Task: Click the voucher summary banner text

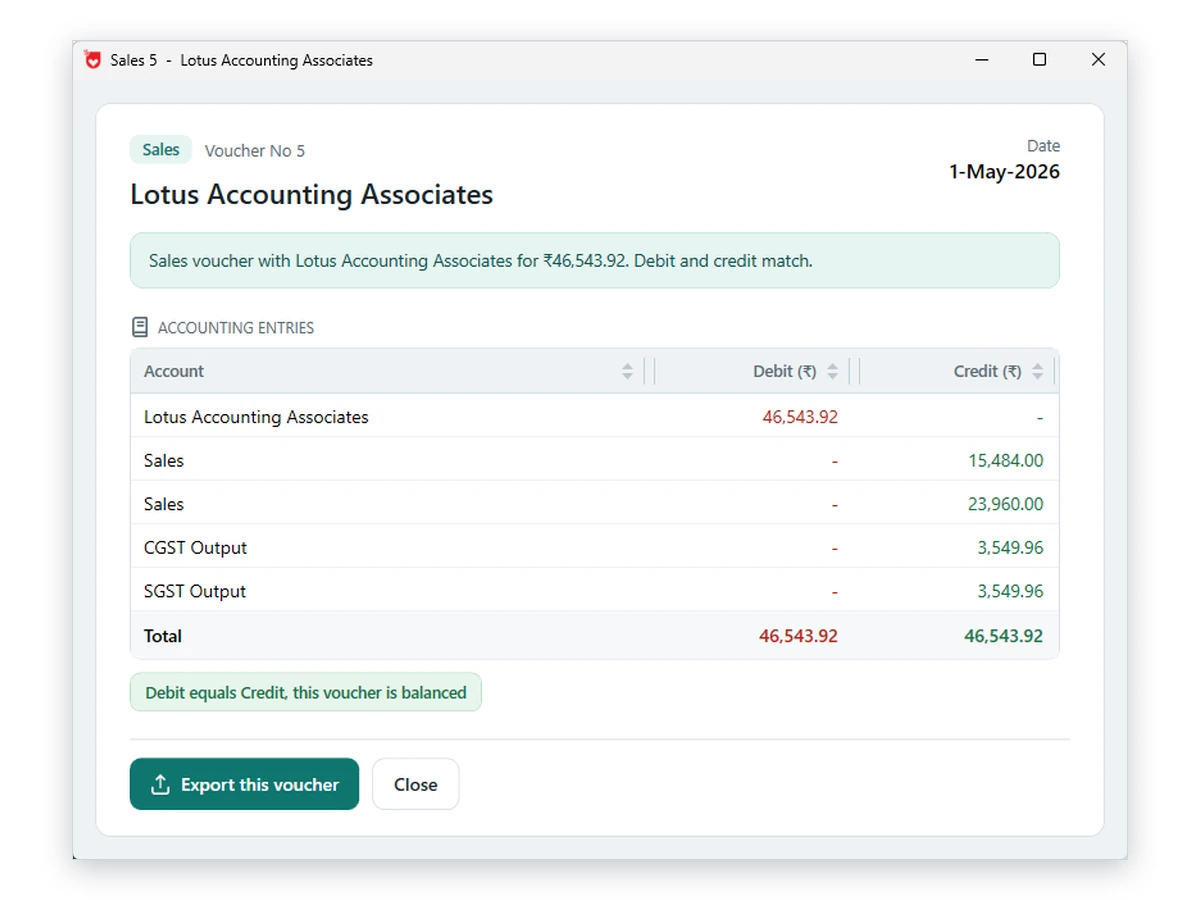Action: 480,261
